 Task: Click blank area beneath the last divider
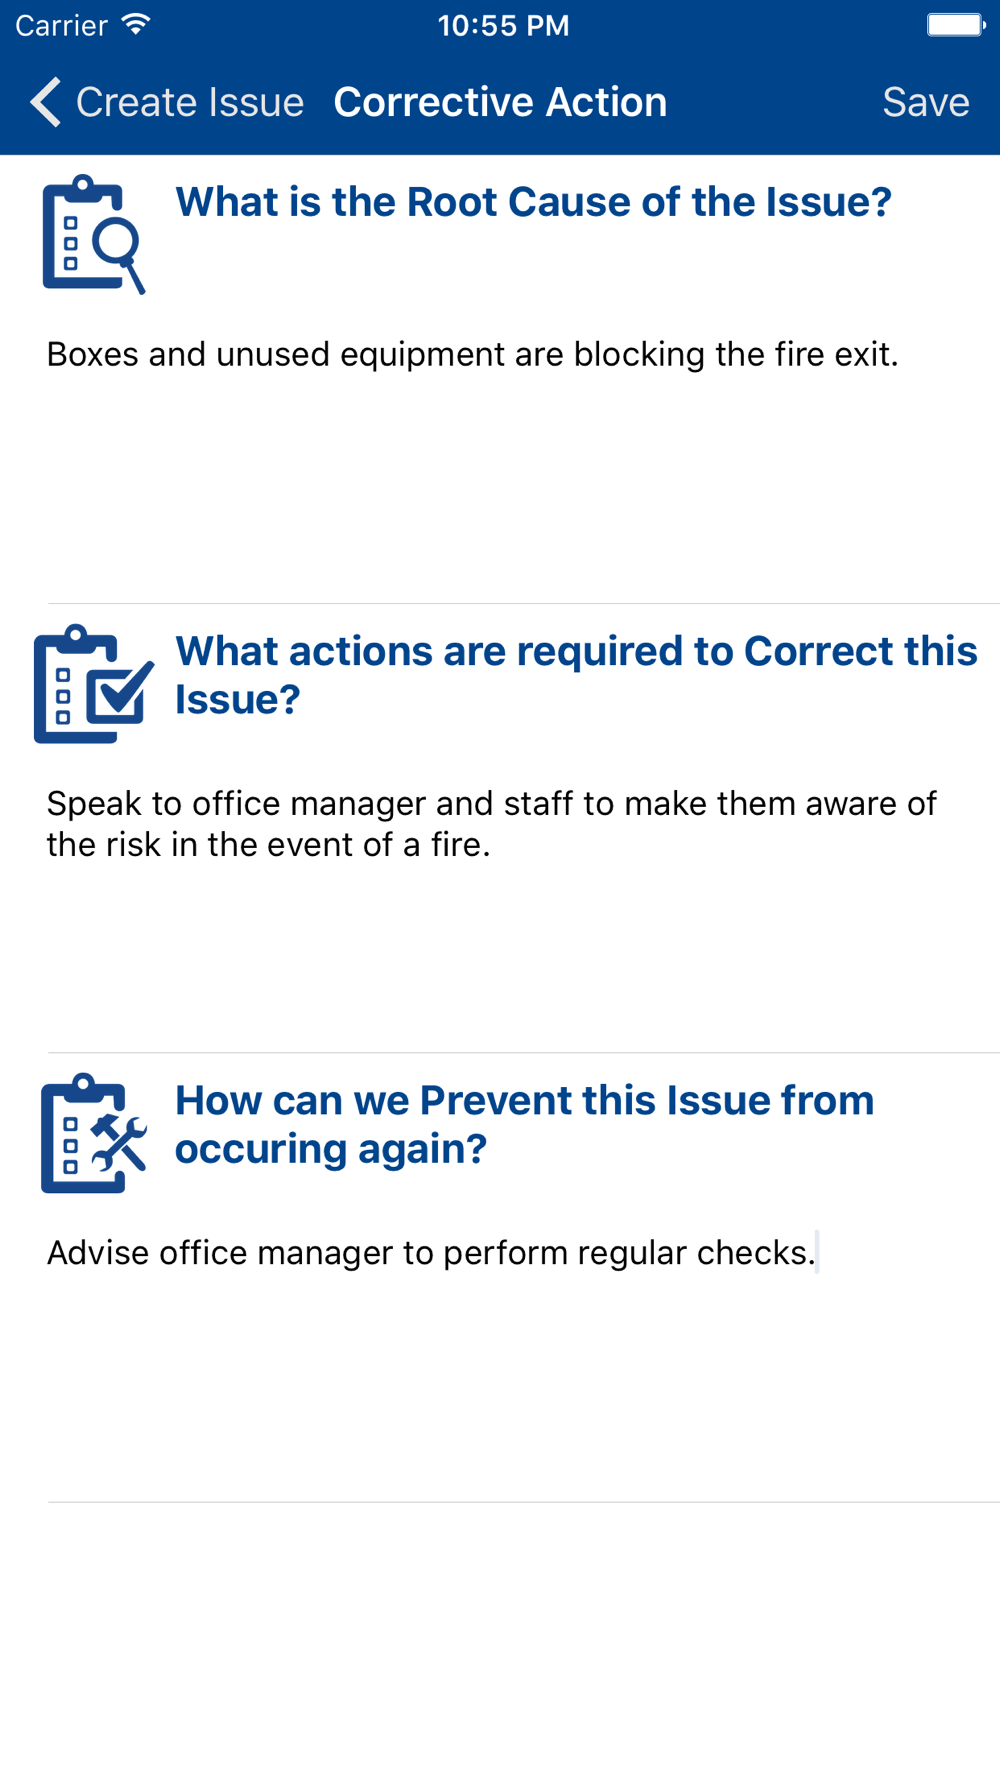pos(500,1640)
